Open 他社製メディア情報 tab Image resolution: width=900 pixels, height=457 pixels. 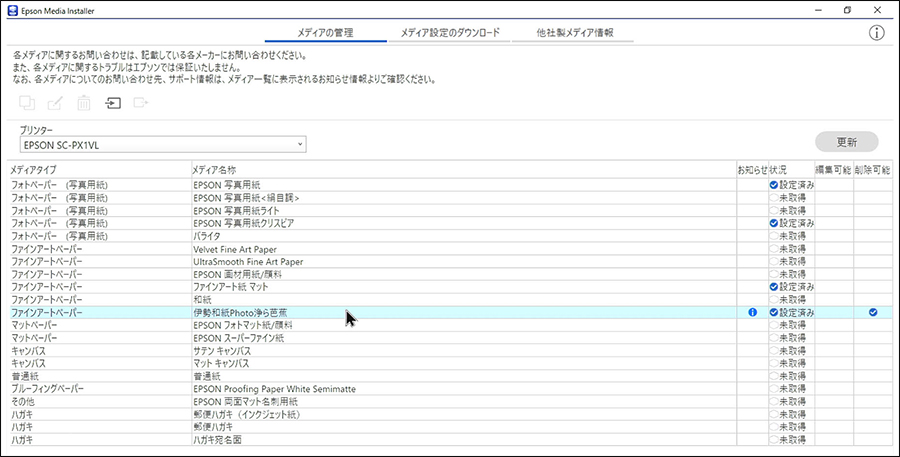[x=575, y=33]
